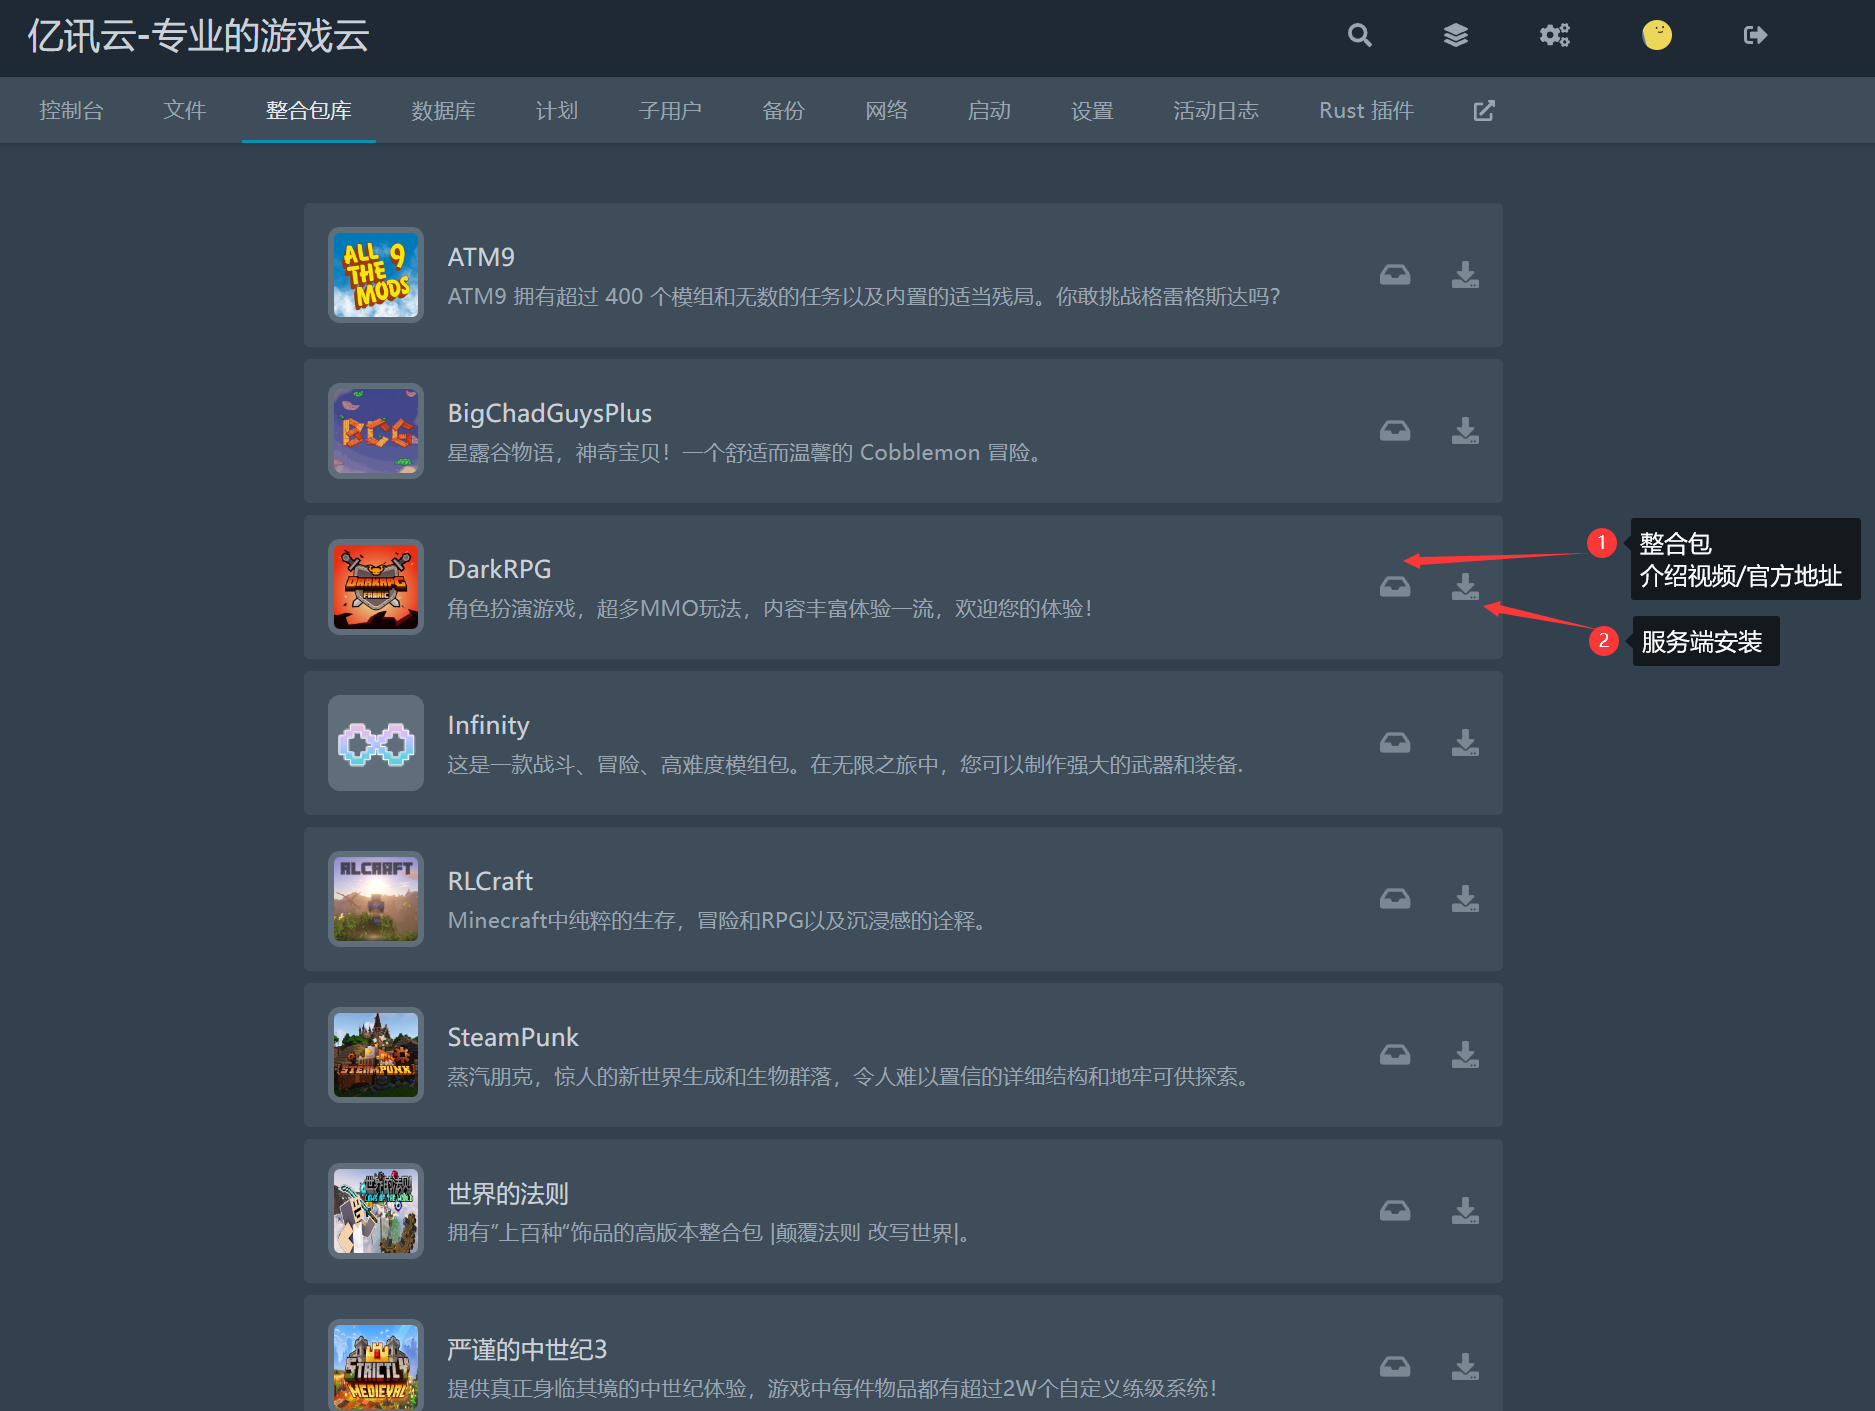Click the Infinity title text
This screenshot has height=1411, width=1875.
coord(488,725)
